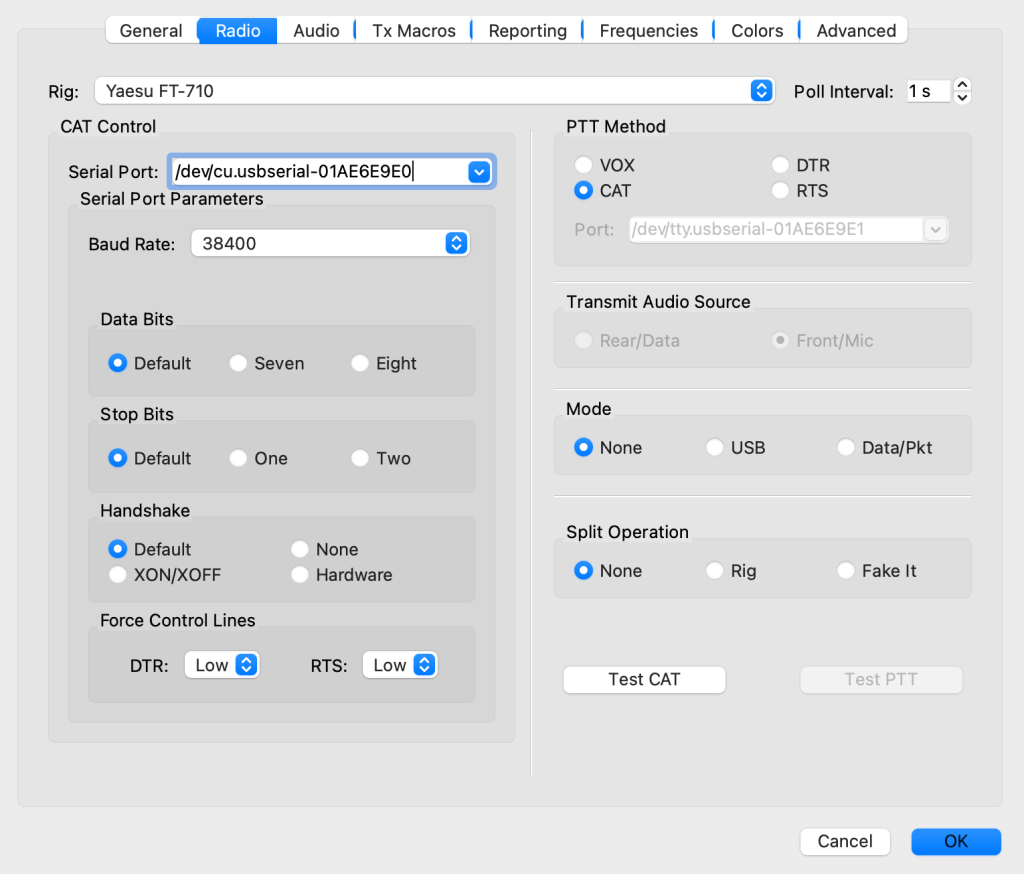Increase the Poll Interval with up arrow
This screenshot has width=1024, height=874.
(962, 84)
